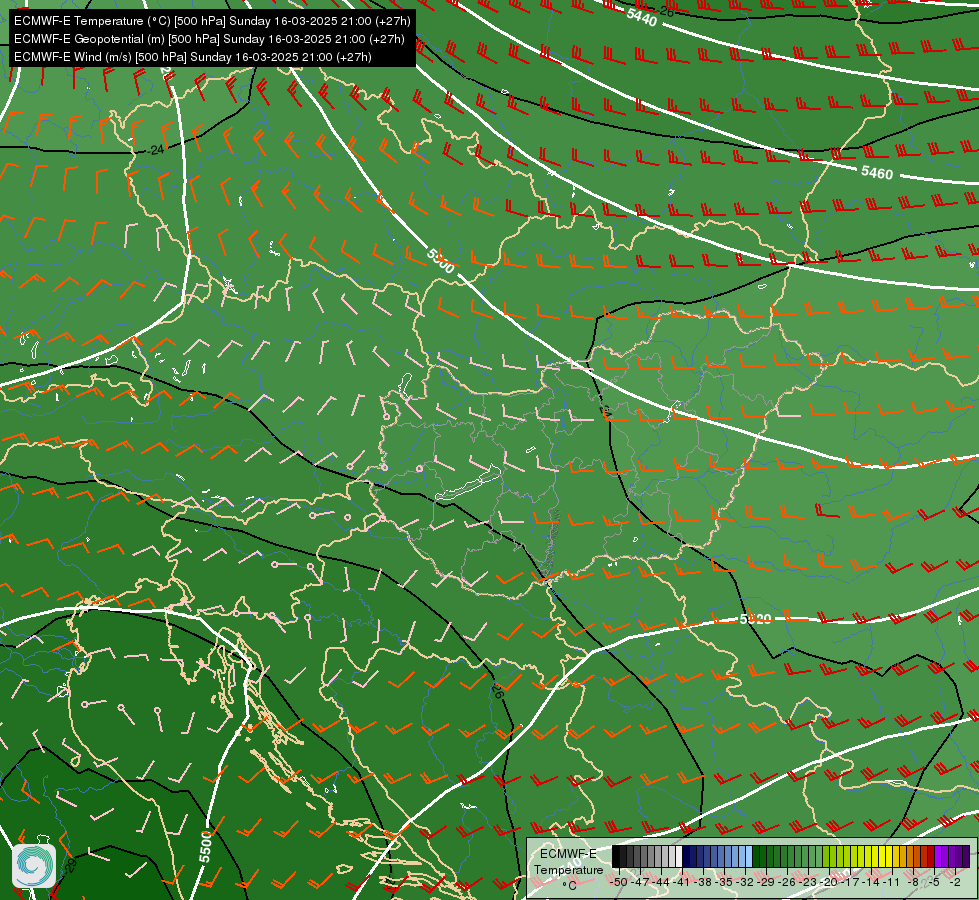The width and height of the screenshot is (979, 900).
Task: Click the -11 value on the temperature scale
Action: pyautogui.click(x=892, y=882)
